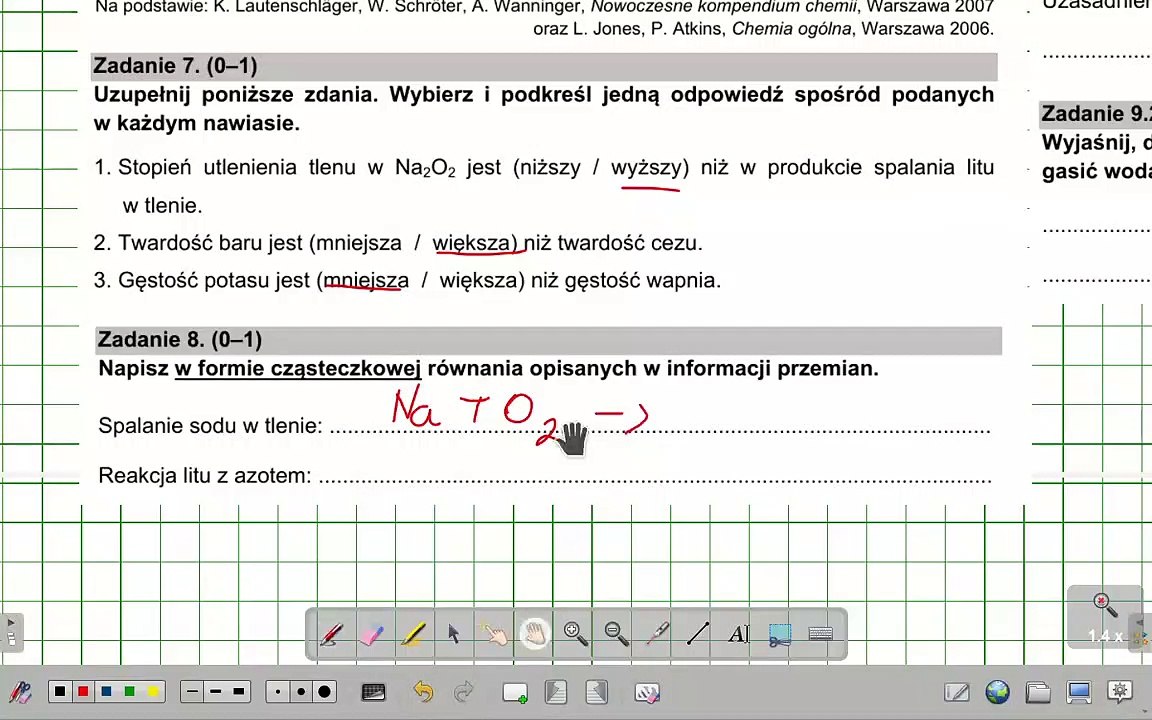
Task: Select the straight line drawing tool
Action: (698, 633)
